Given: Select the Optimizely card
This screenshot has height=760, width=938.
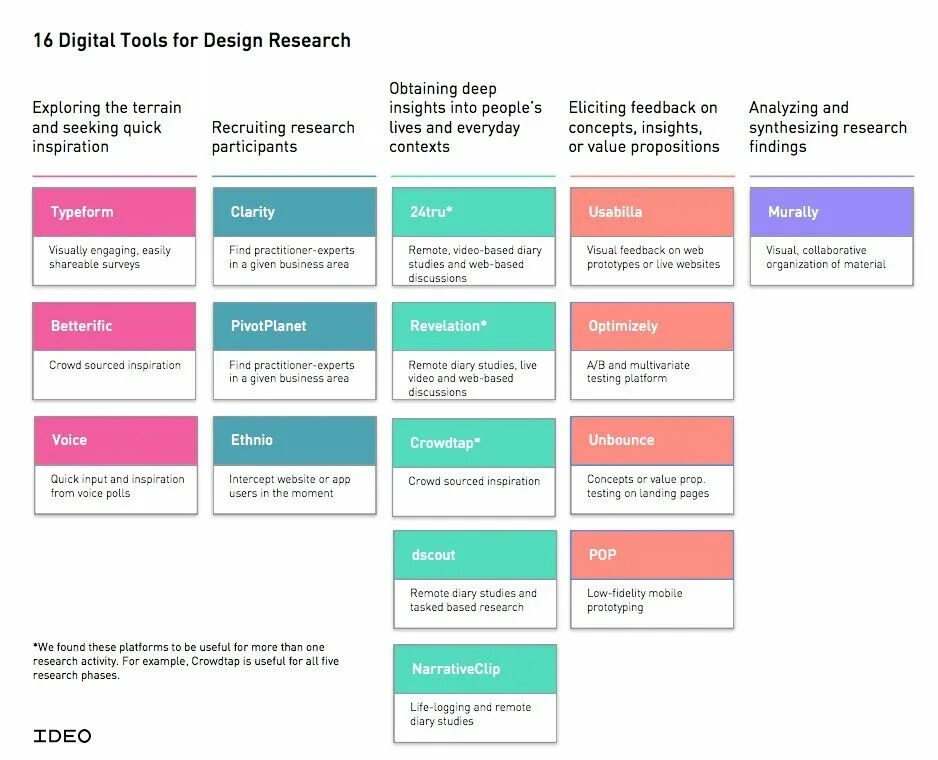Looking at the screenshot, I should point(652,351).
